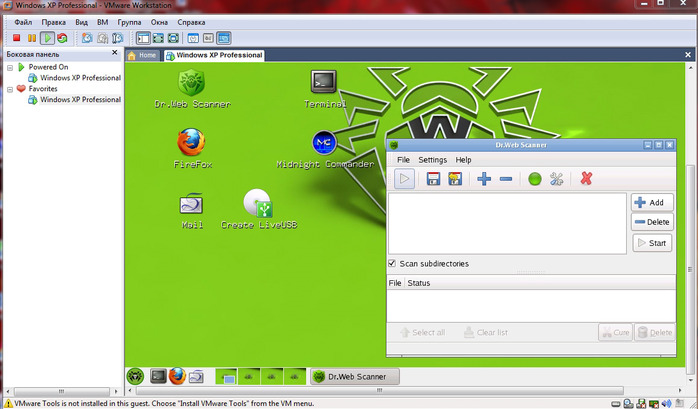Click the VM horizontal scrollbar at bottom
The height and width of the screenshot is (409, 698).
pyautogui.click(x=379, y=391)
